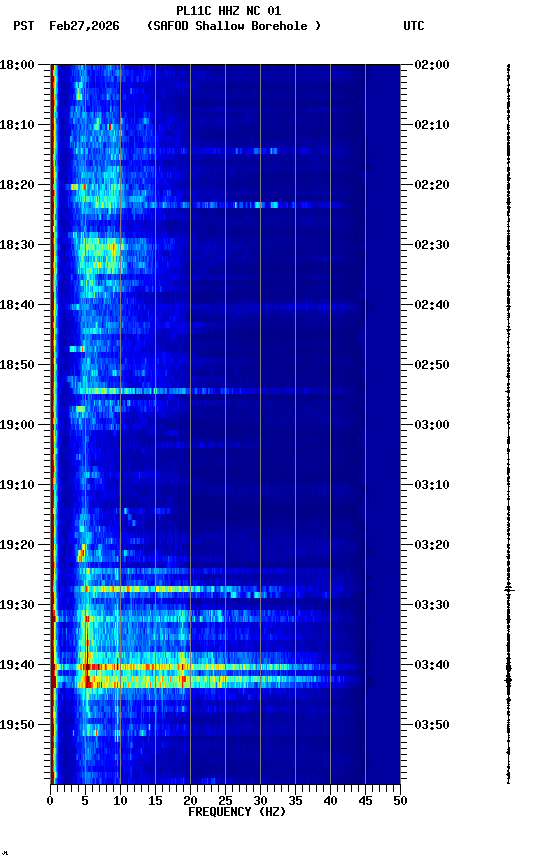Click the 19:50 PST time label
The height and width of the screenshot is (864, 552).
[x=17, y=725]
